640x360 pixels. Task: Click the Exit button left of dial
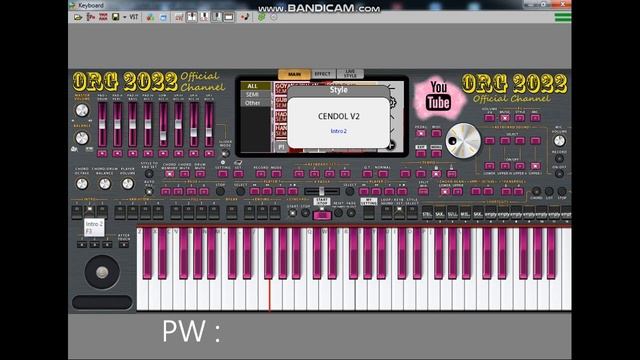[421, 153]
